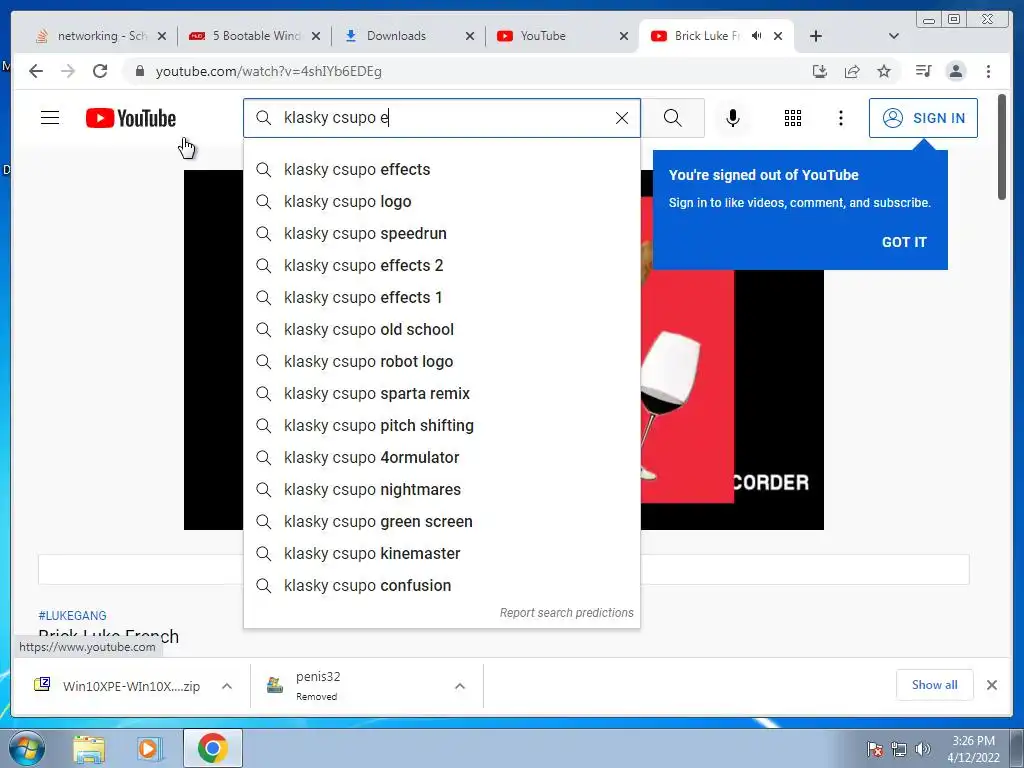Switch to YouTube tab
1024x768 pixels.
(562, 36)
